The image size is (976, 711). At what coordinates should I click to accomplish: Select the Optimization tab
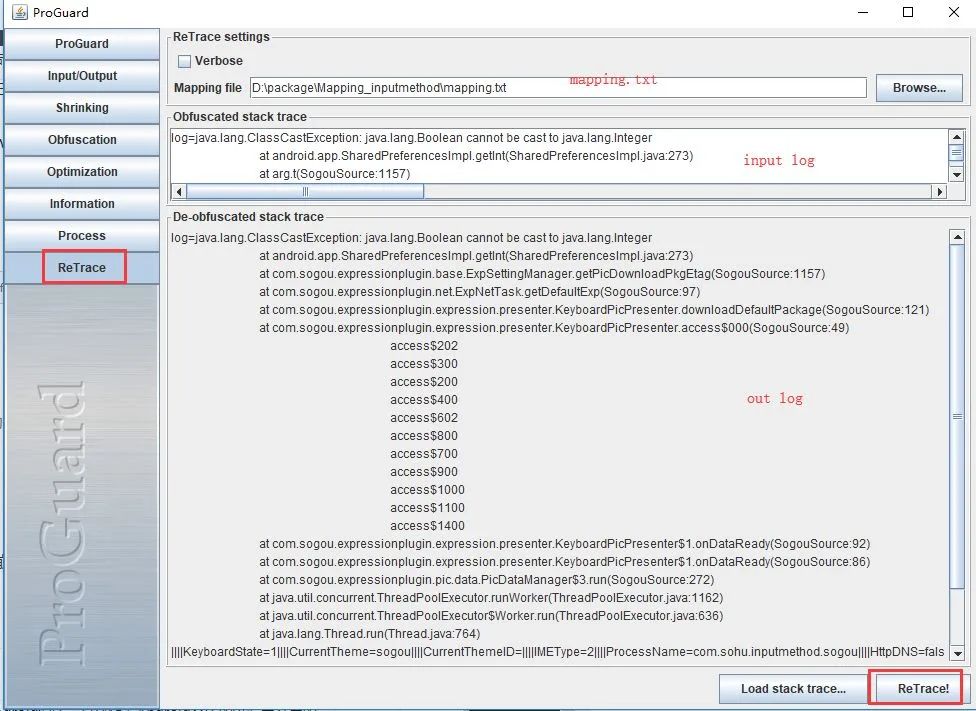[x=82, y=172]
